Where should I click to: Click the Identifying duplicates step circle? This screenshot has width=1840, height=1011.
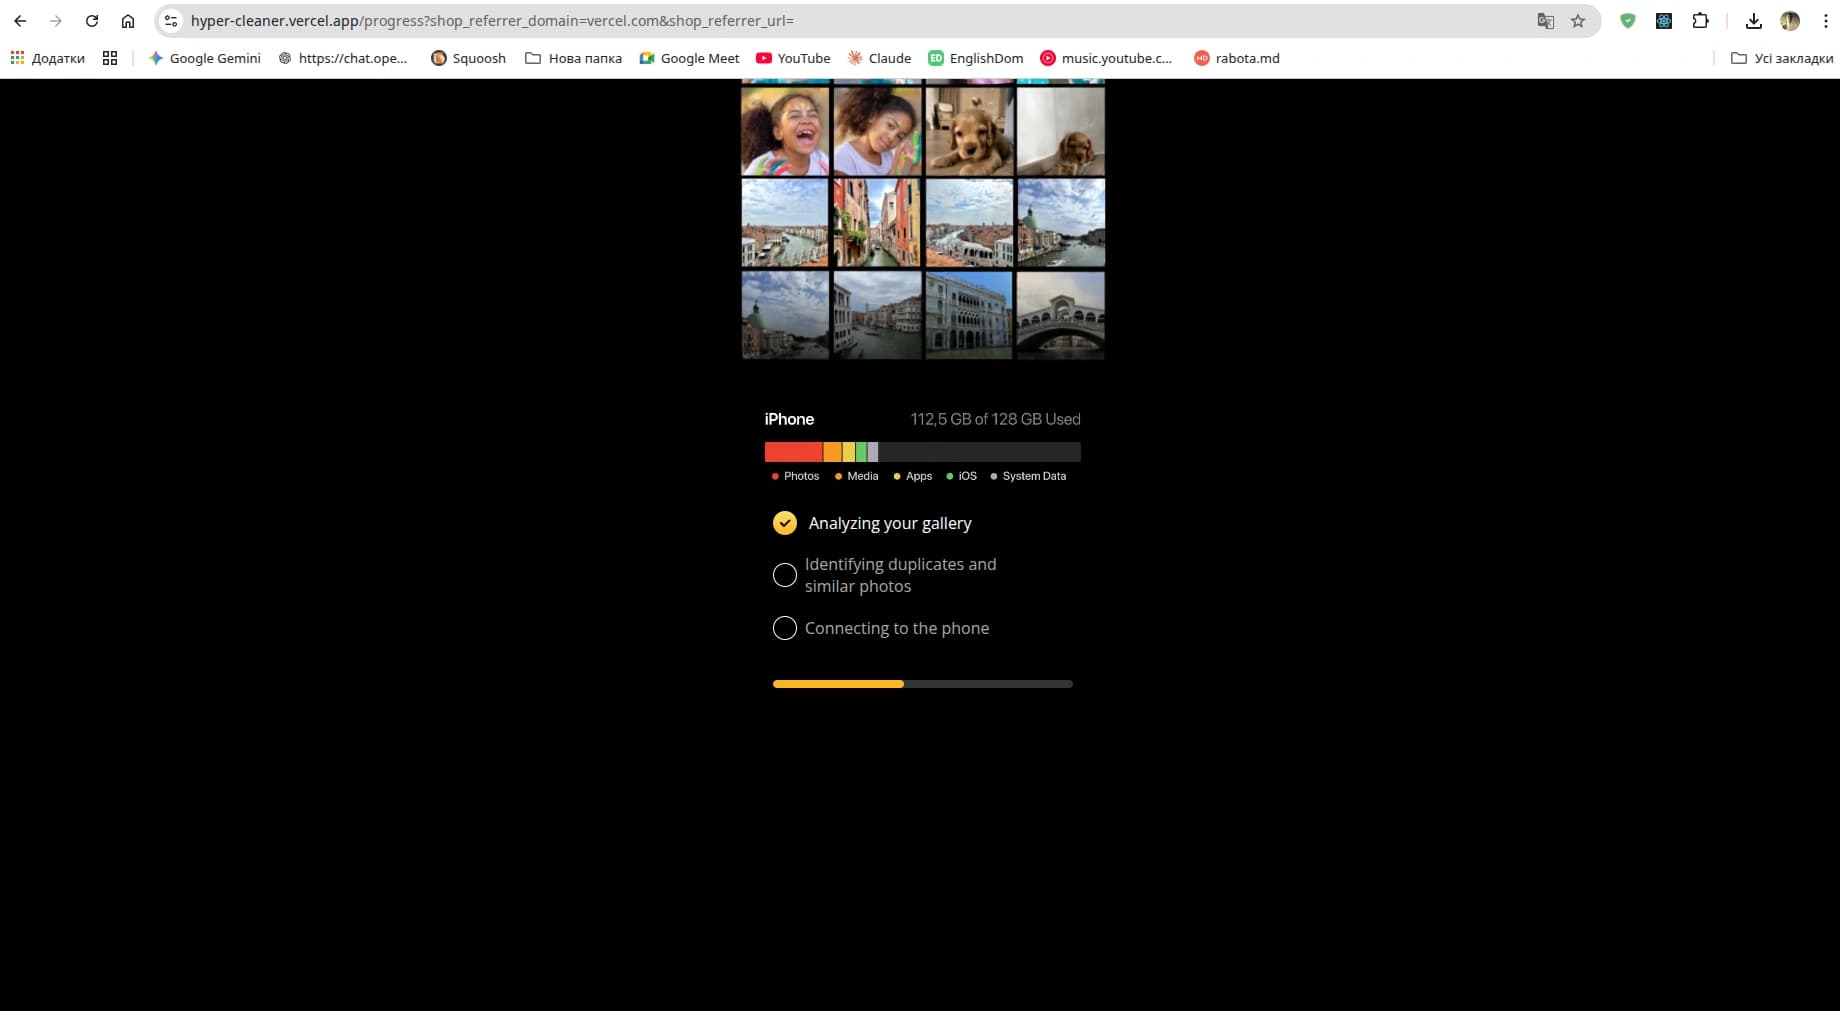click(785, 575)
